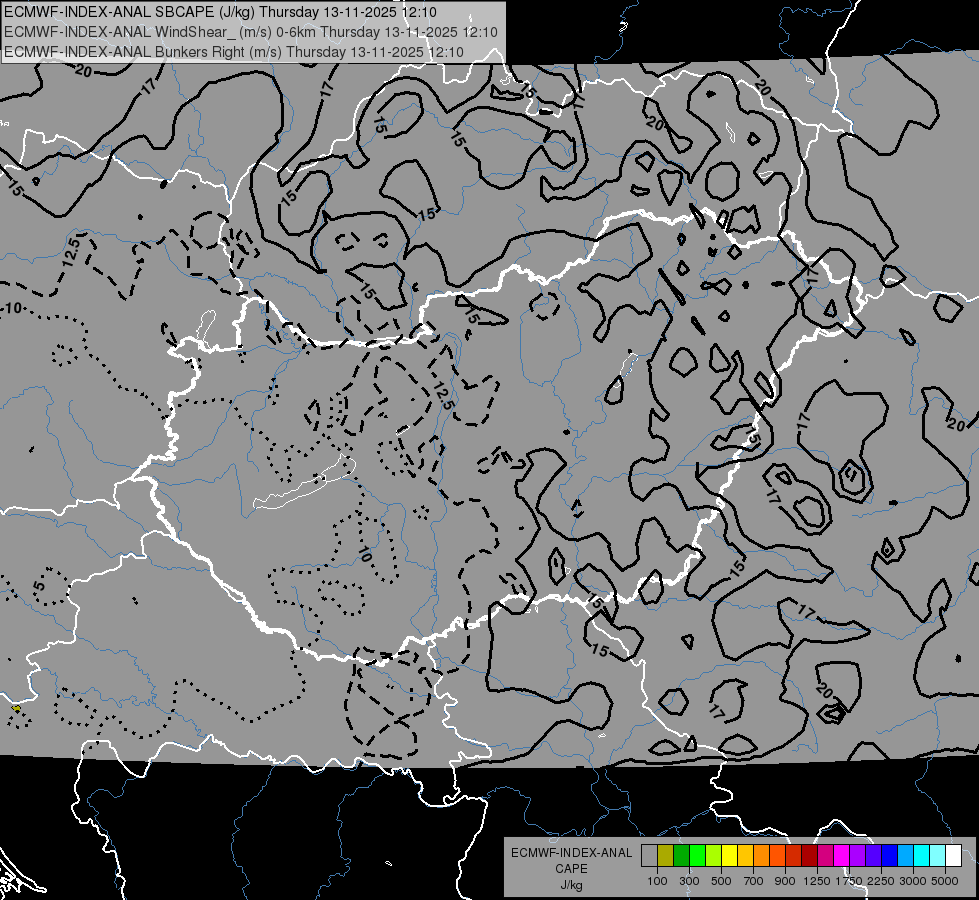Click the WindShear 0-6km title line
Screen dimensions: 979x900
[x=250, y=32]
